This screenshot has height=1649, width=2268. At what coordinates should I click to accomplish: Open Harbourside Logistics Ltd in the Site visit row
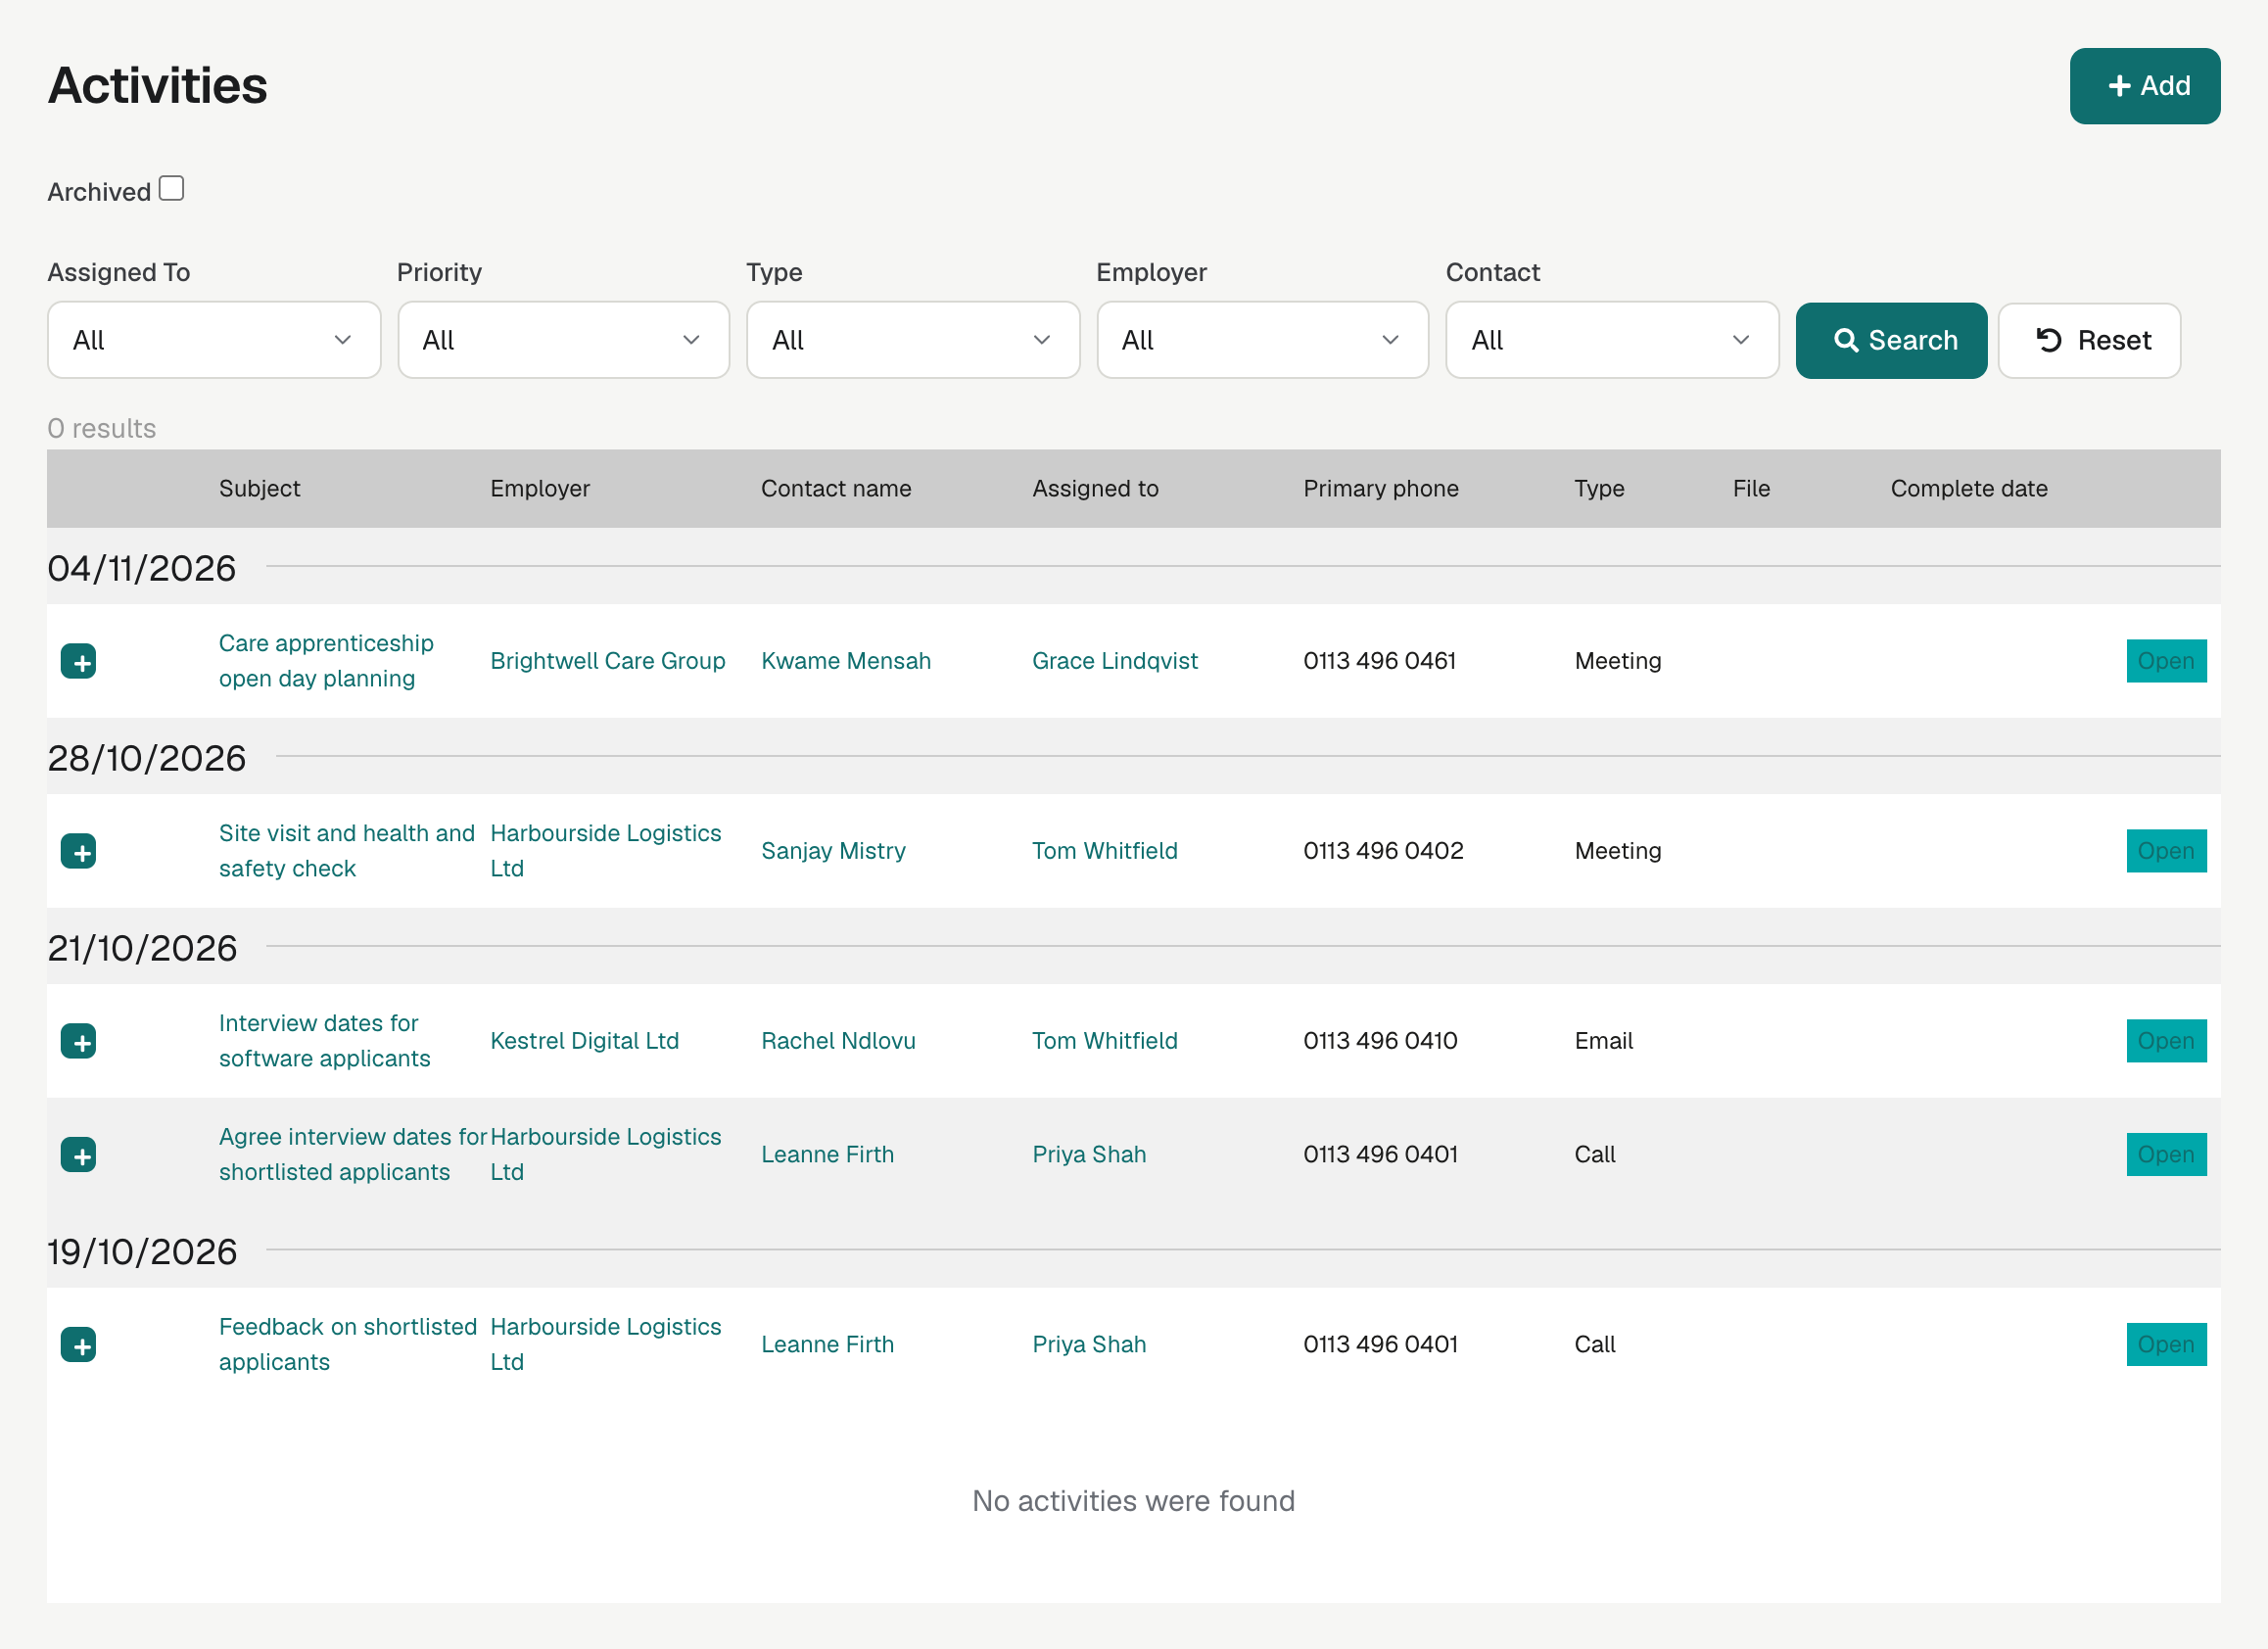(x=605, y=851)
